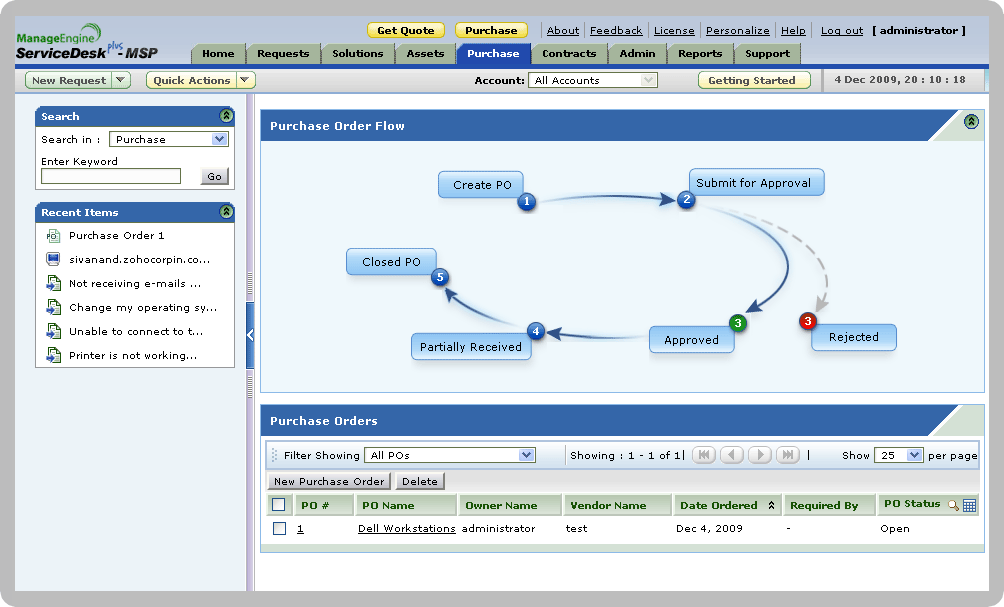The height and width of the screenshot is (607, 1004).
Task: Click the request icon beside Not receiving e-mails
Action: pyautogui.click(x=53, y=283)
